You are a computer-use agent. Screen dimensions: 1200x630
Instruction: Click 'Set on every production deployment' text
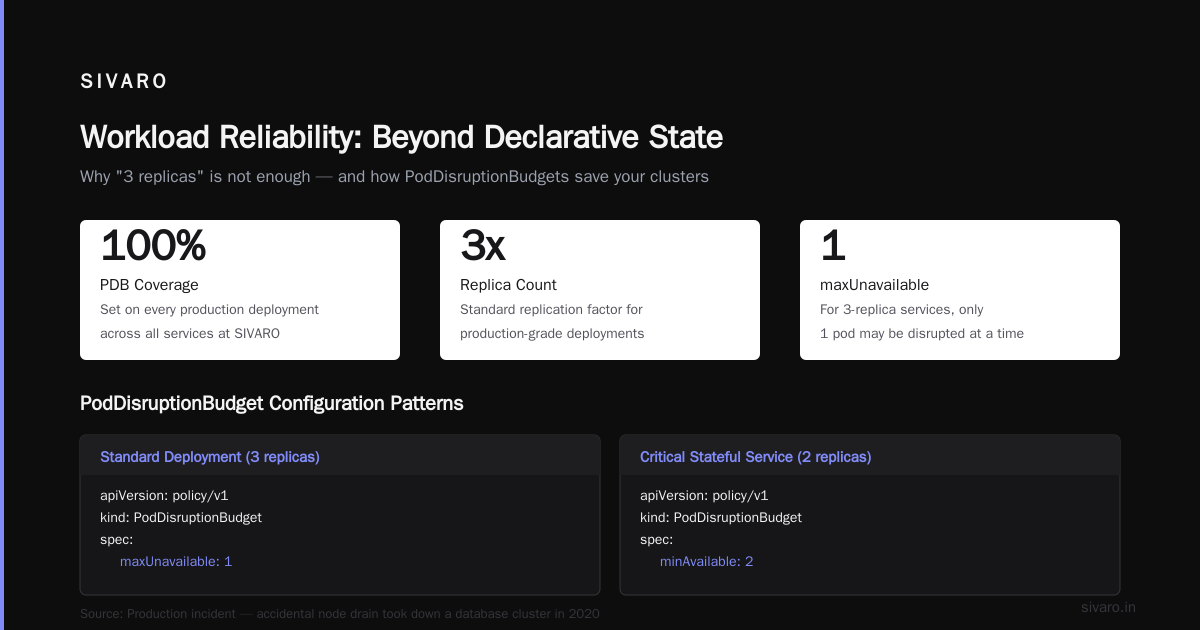(x=209, y=310)
